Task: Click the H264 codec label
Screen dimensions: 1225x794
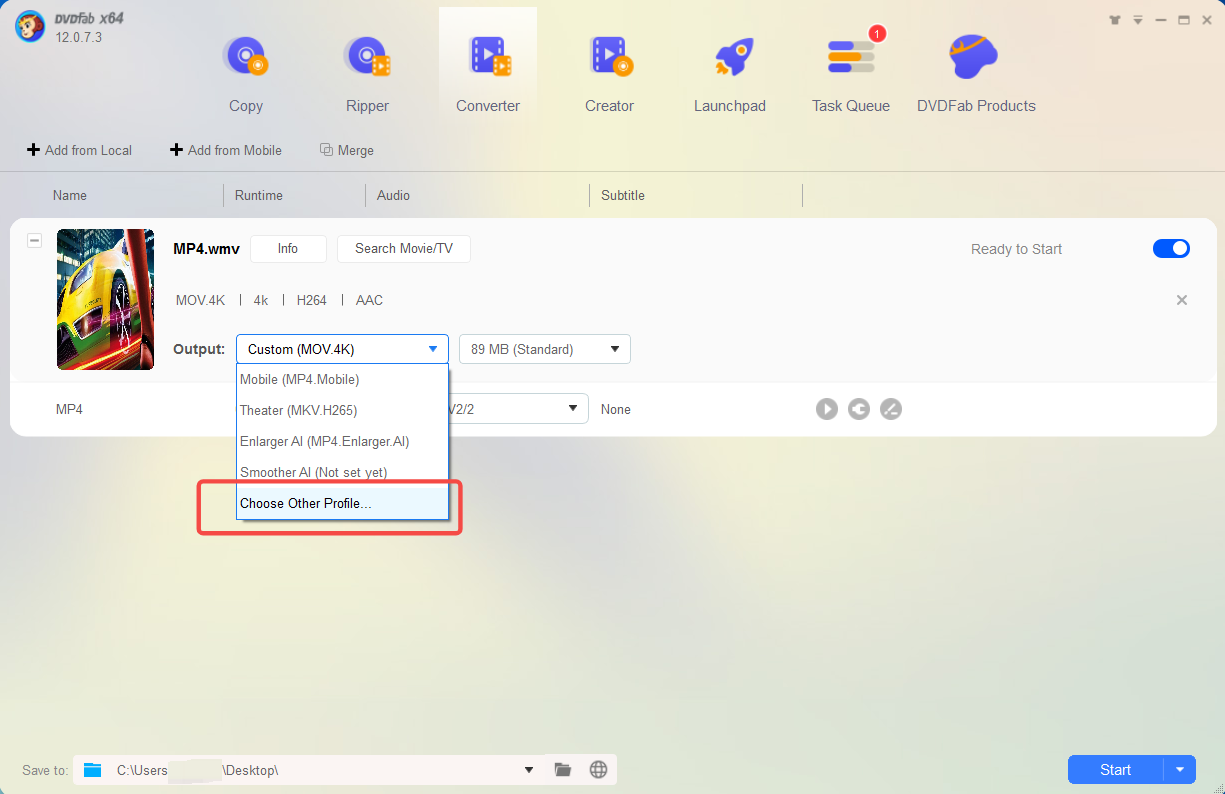Action: pyautogui.click(x=312, y=300)
